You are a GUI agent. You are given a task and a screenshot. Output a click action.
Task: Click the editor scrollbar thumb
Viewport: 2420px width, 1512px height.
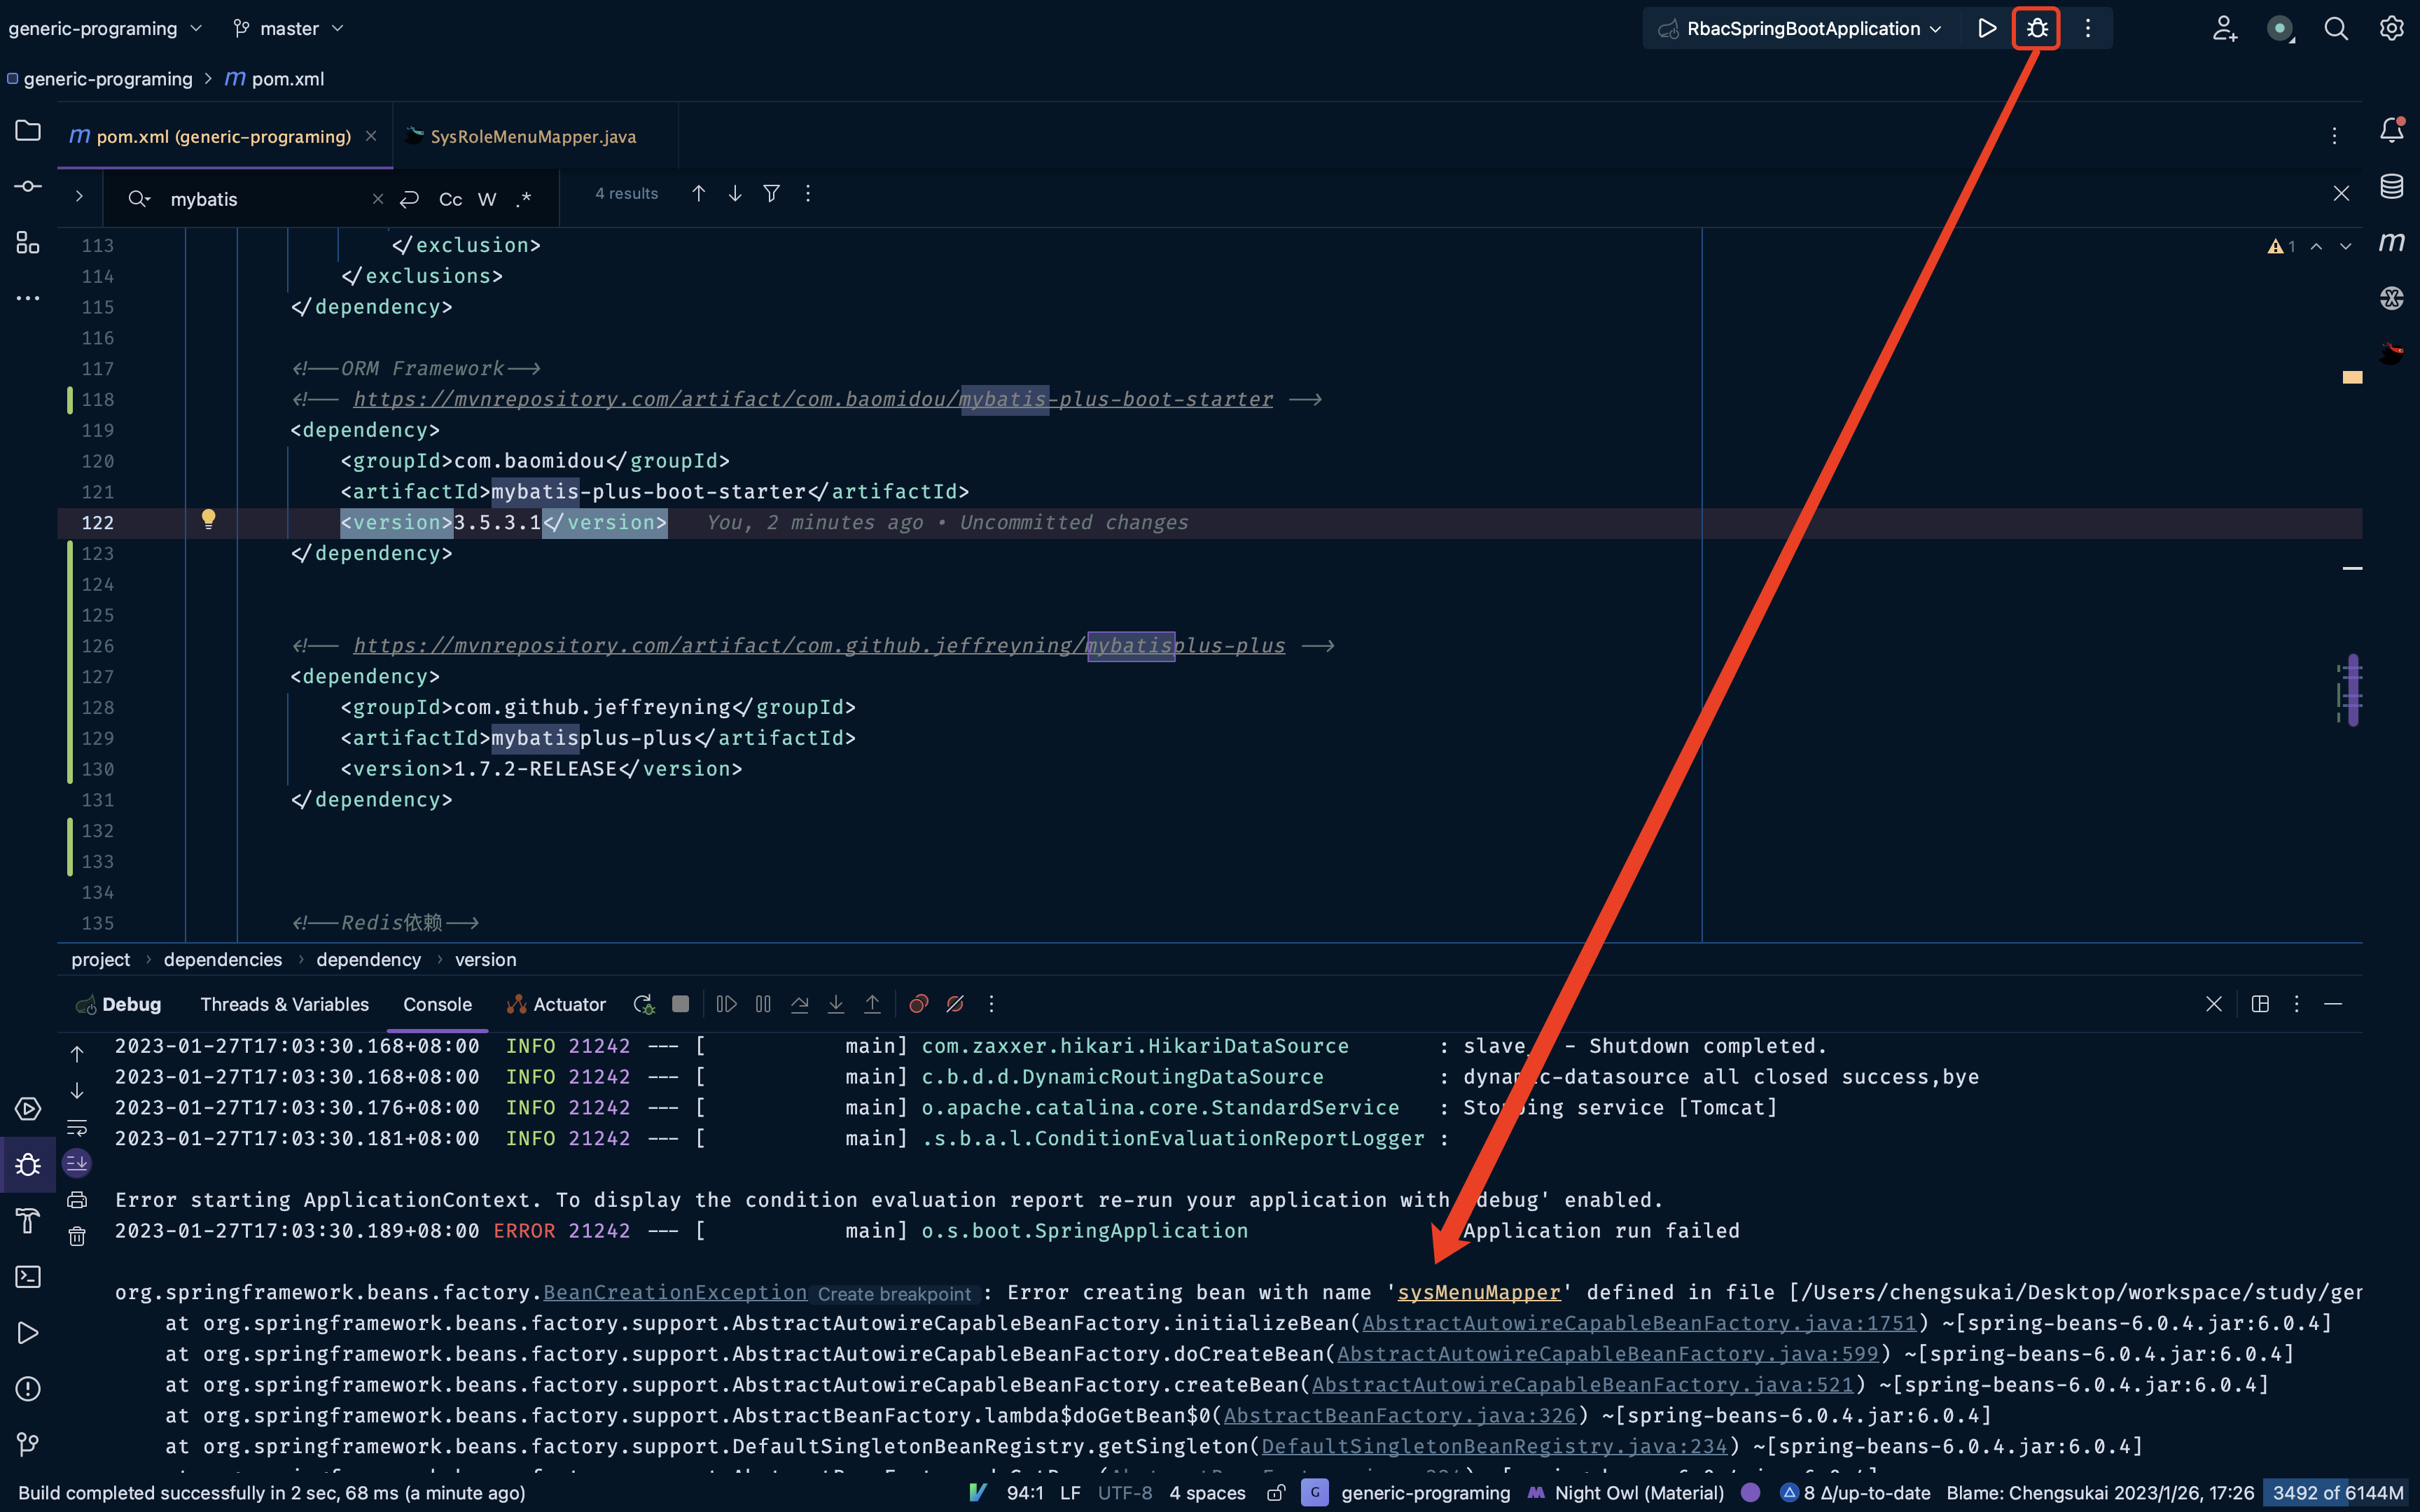[x=2352, y=690]
